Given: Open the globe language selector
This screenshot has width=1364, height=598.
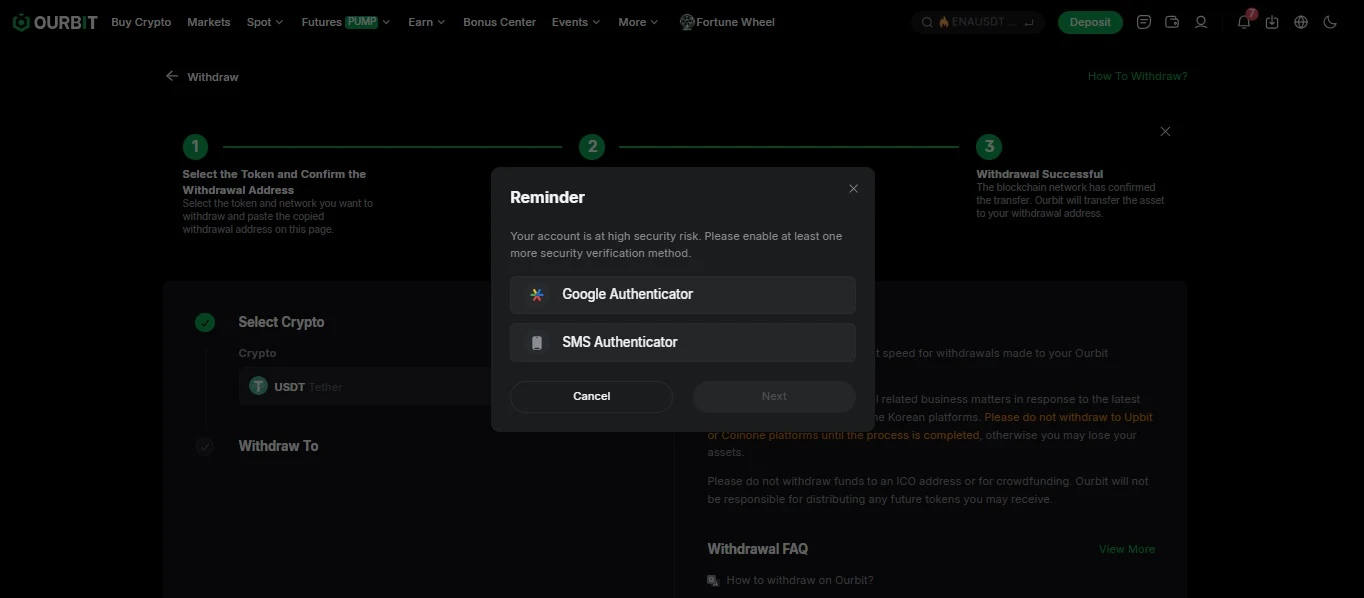Looking at the screenshot, I should [x=1301, y=22].
